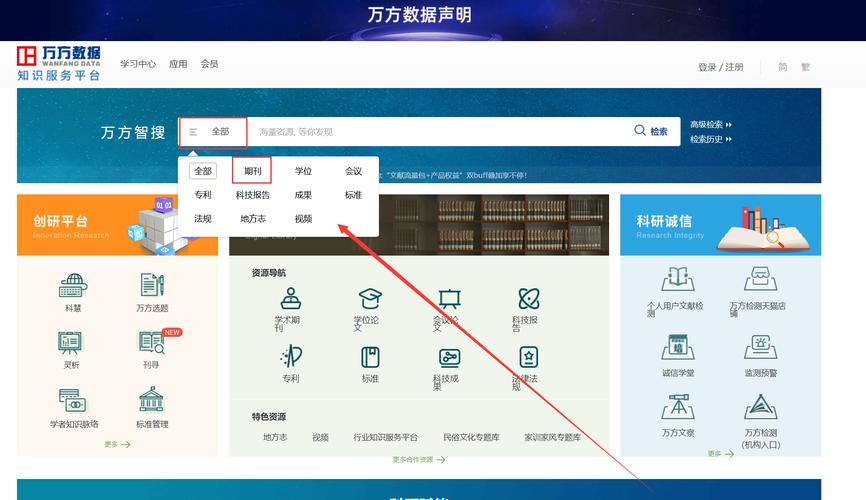The image size is (866, 500).
Task: Select 科技报告 in the category dropdown list
Action: coord(252,194)
